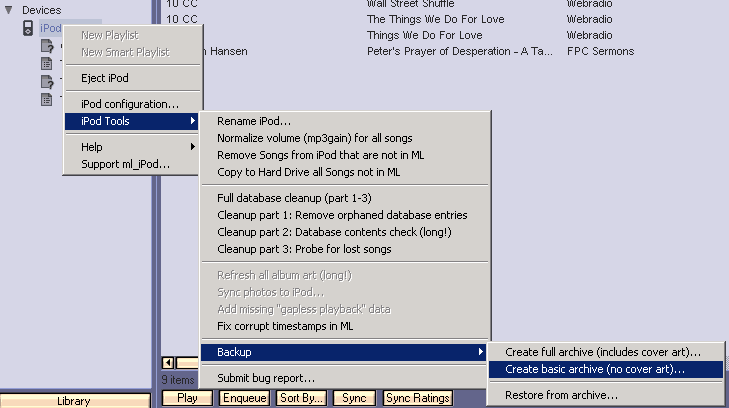This screenshot has width=729, height=408.
Task: Select the iPod entry under Devices
Action: coord(50,28)
